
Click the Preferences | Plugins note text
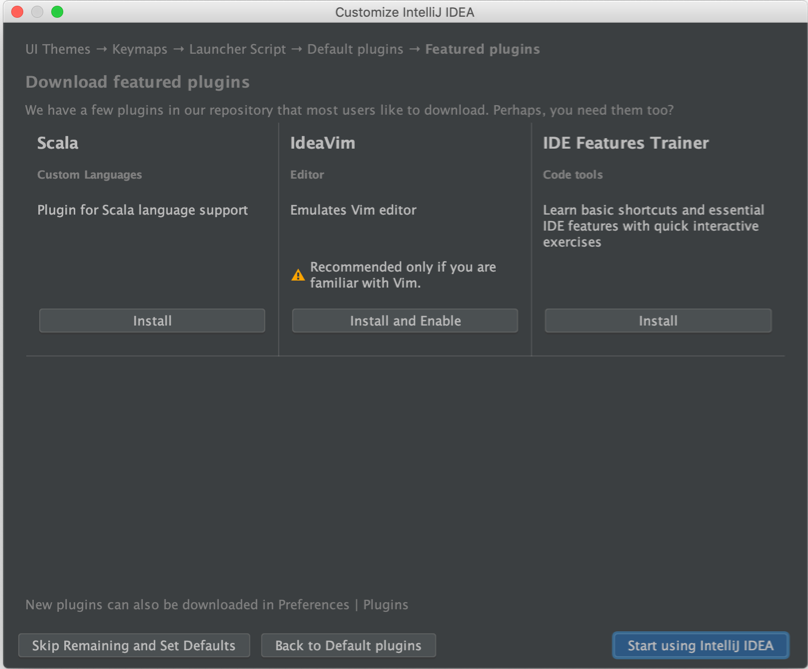(216, 605)
